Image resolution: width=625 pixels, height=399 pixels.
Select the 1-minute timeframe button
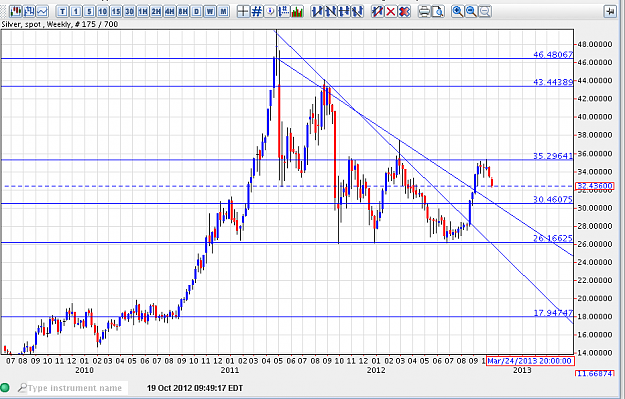76,12
